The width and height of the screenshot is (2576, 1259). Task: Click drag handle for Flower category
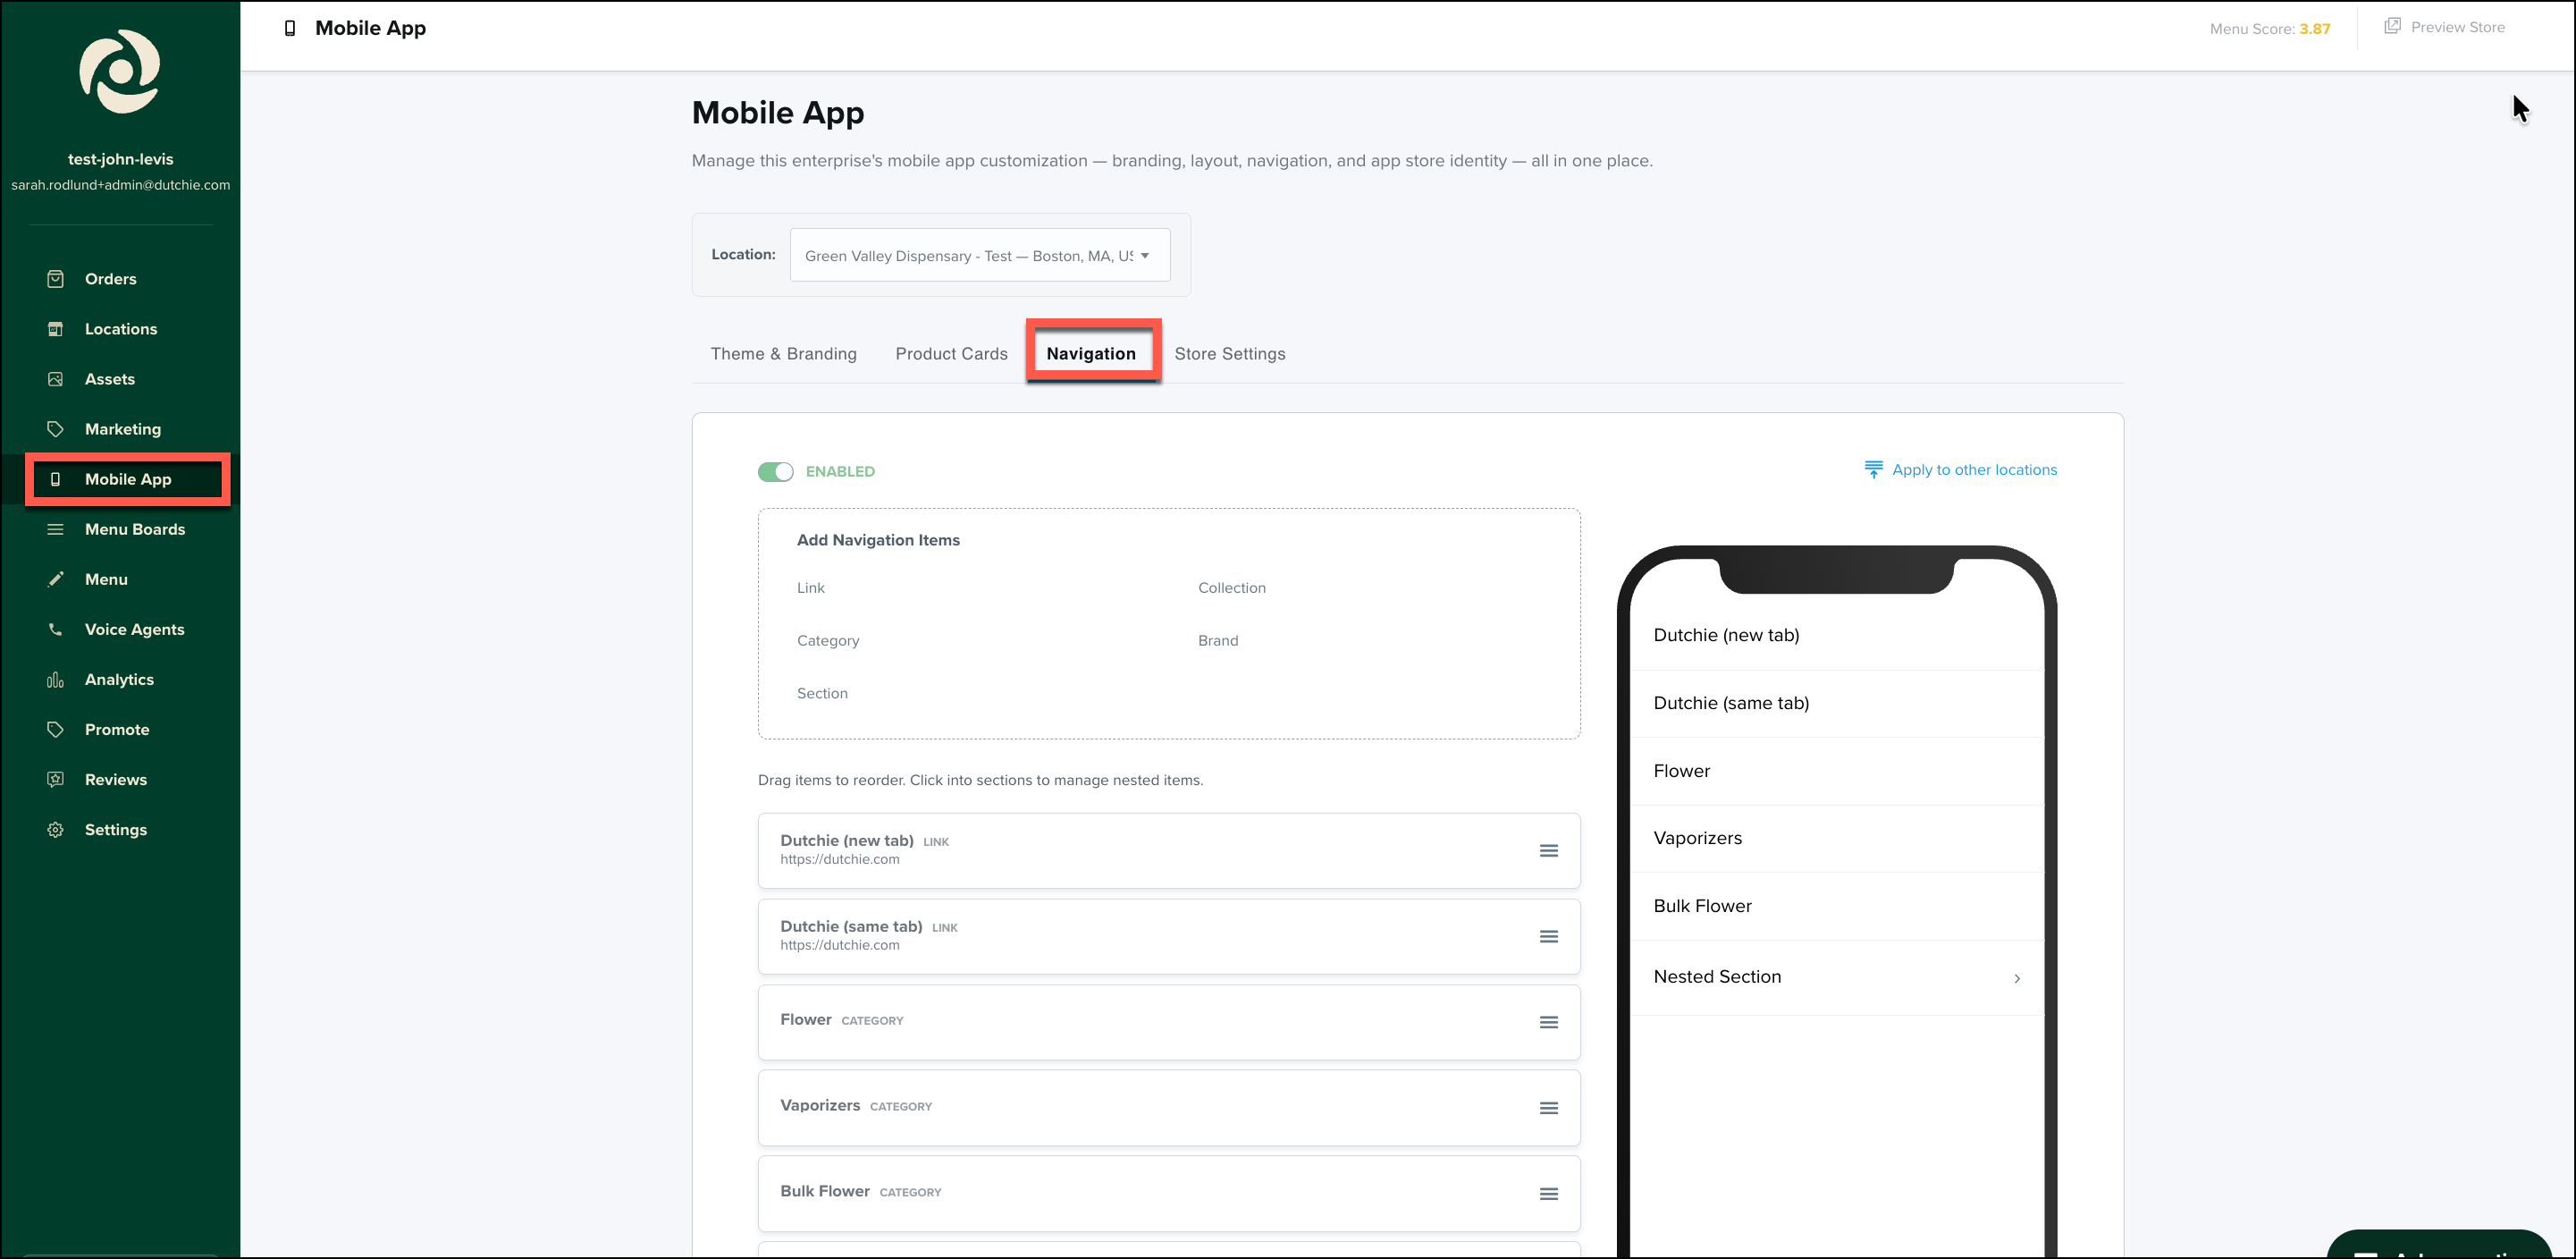(1548, 1022)
